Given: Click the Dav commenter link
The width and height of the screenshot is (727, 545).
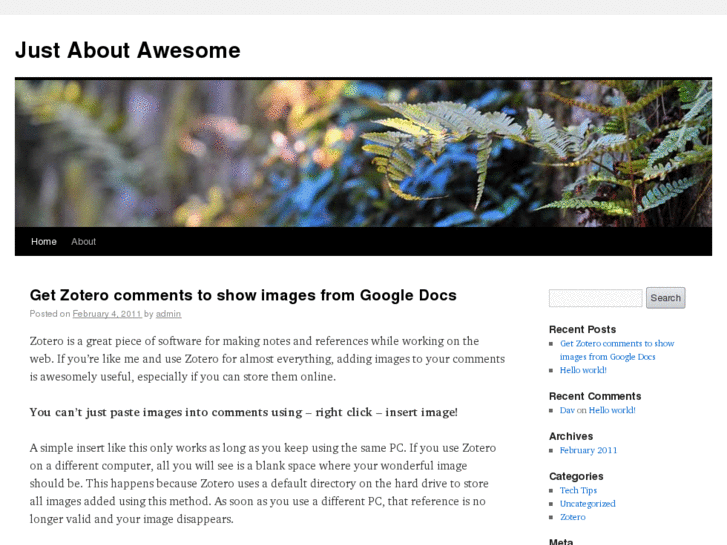Looking at the screenshot, I should click(x=567, y=410).
